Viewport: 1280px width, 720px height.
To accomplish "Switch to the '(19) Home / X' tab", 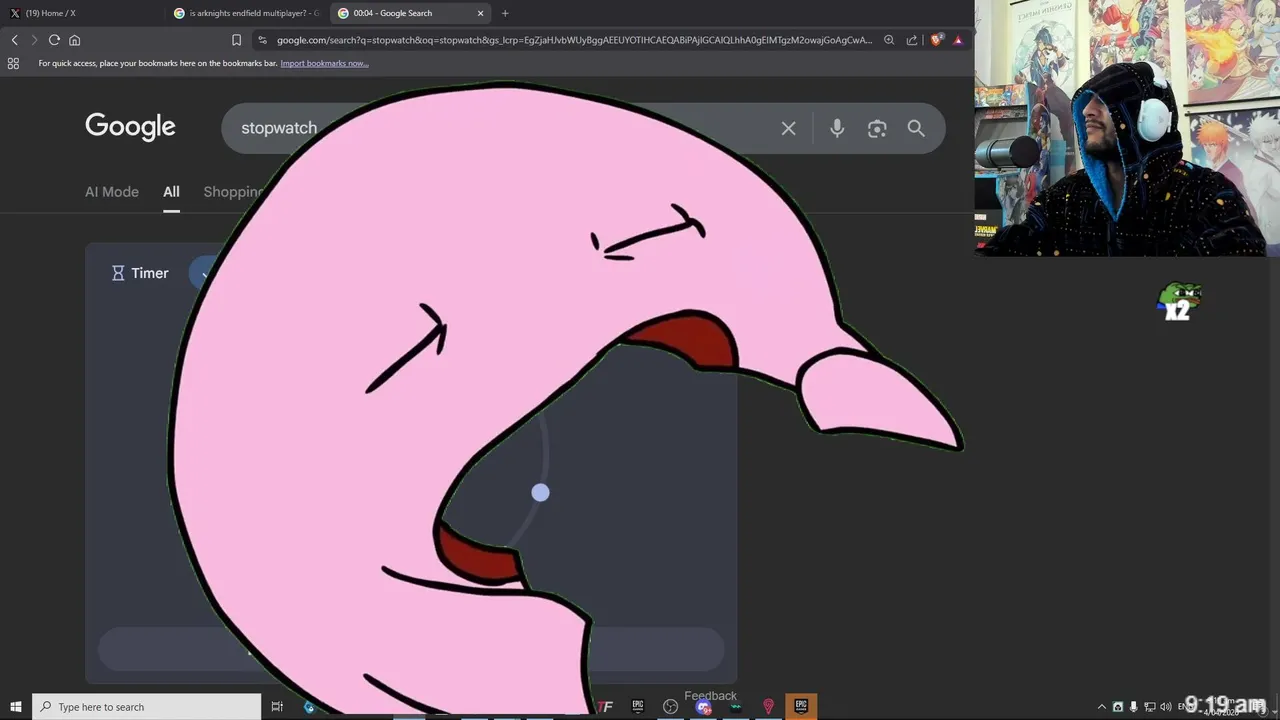I will pos(82,13).
